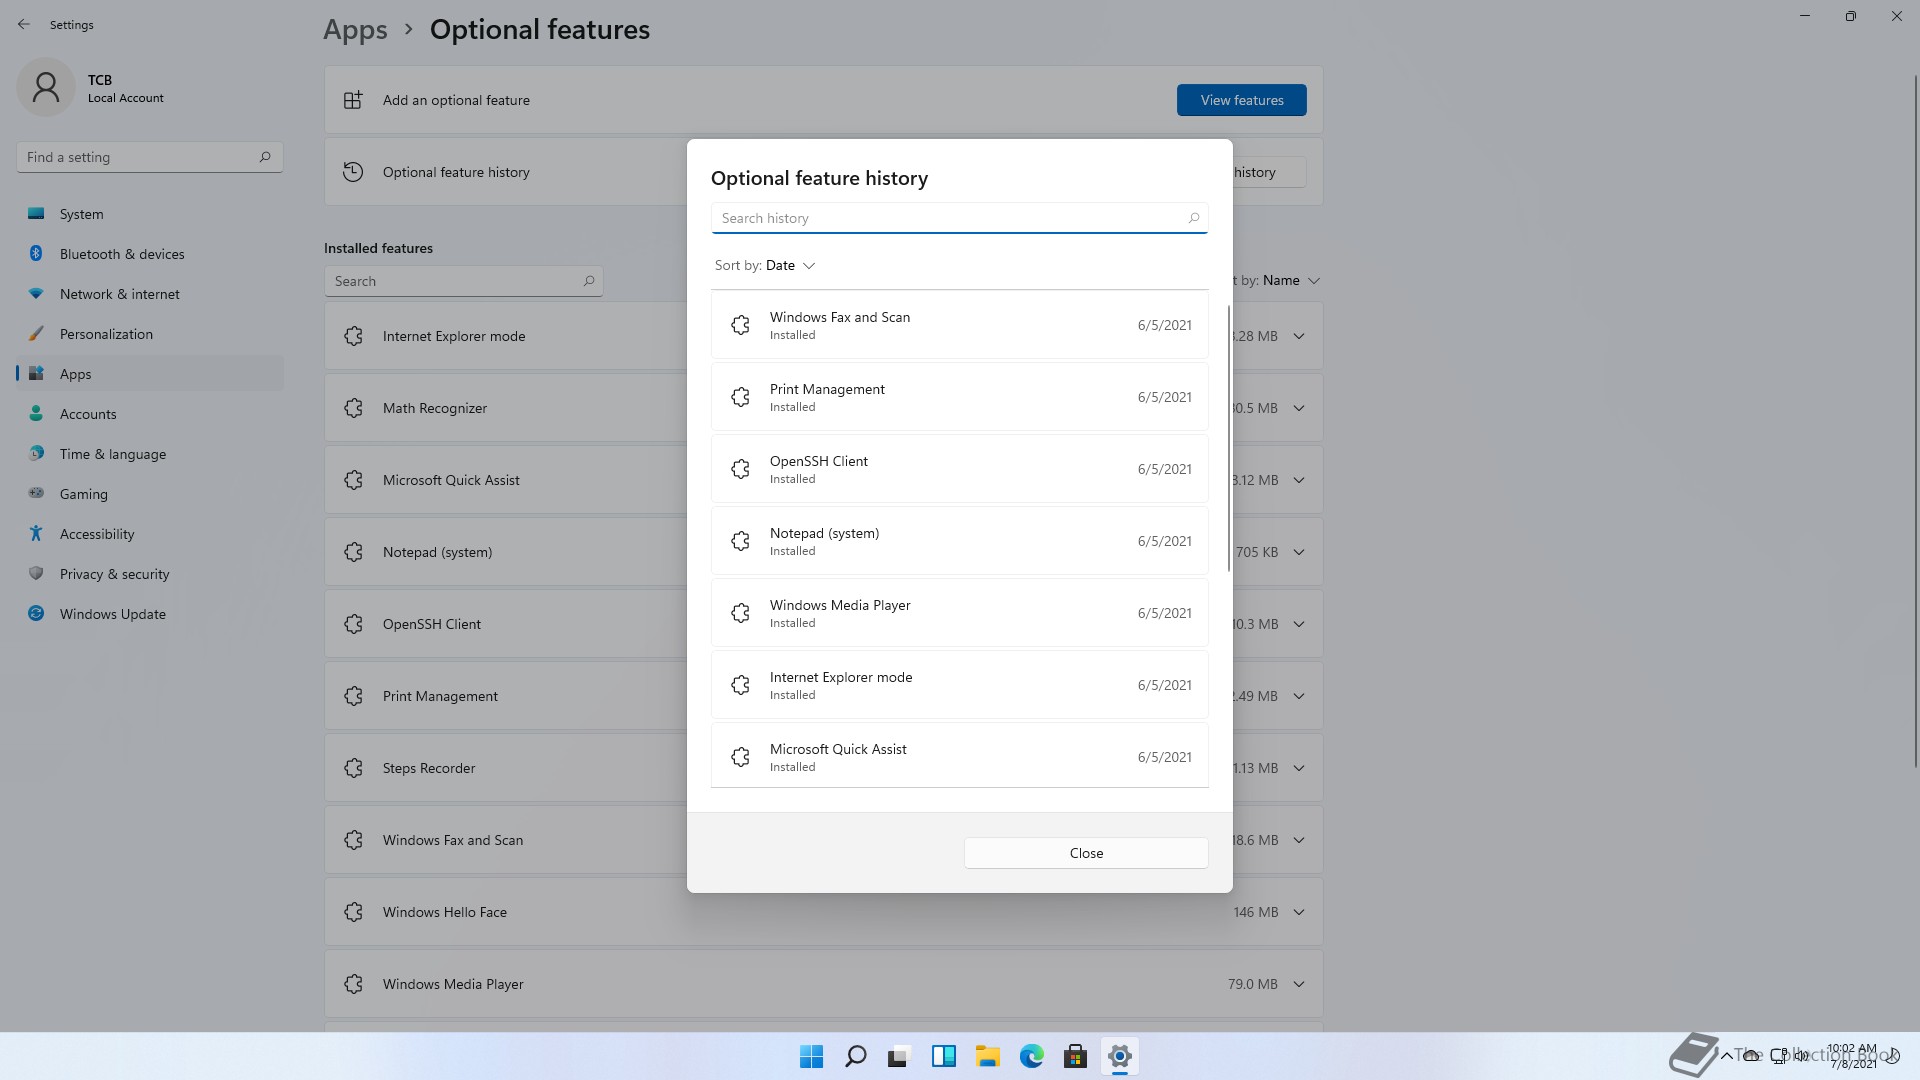
Task: Open taskbar Search
Action: [855, 1056]
